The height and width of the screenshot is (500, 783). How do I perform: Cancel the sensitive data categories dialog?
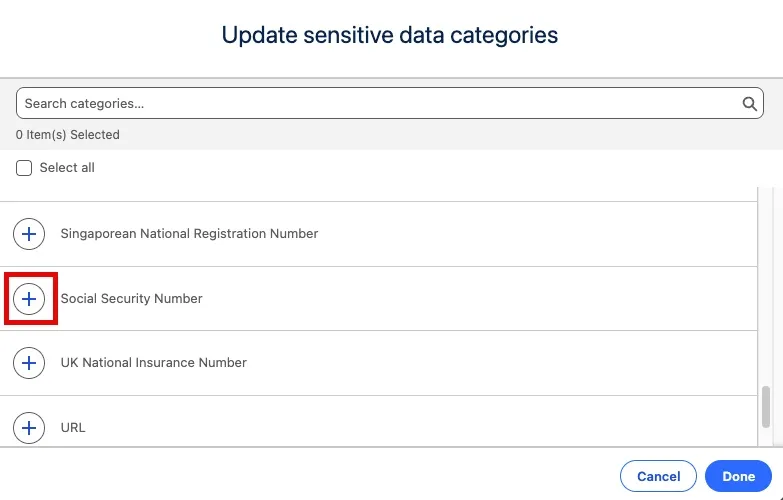point(658,476)
